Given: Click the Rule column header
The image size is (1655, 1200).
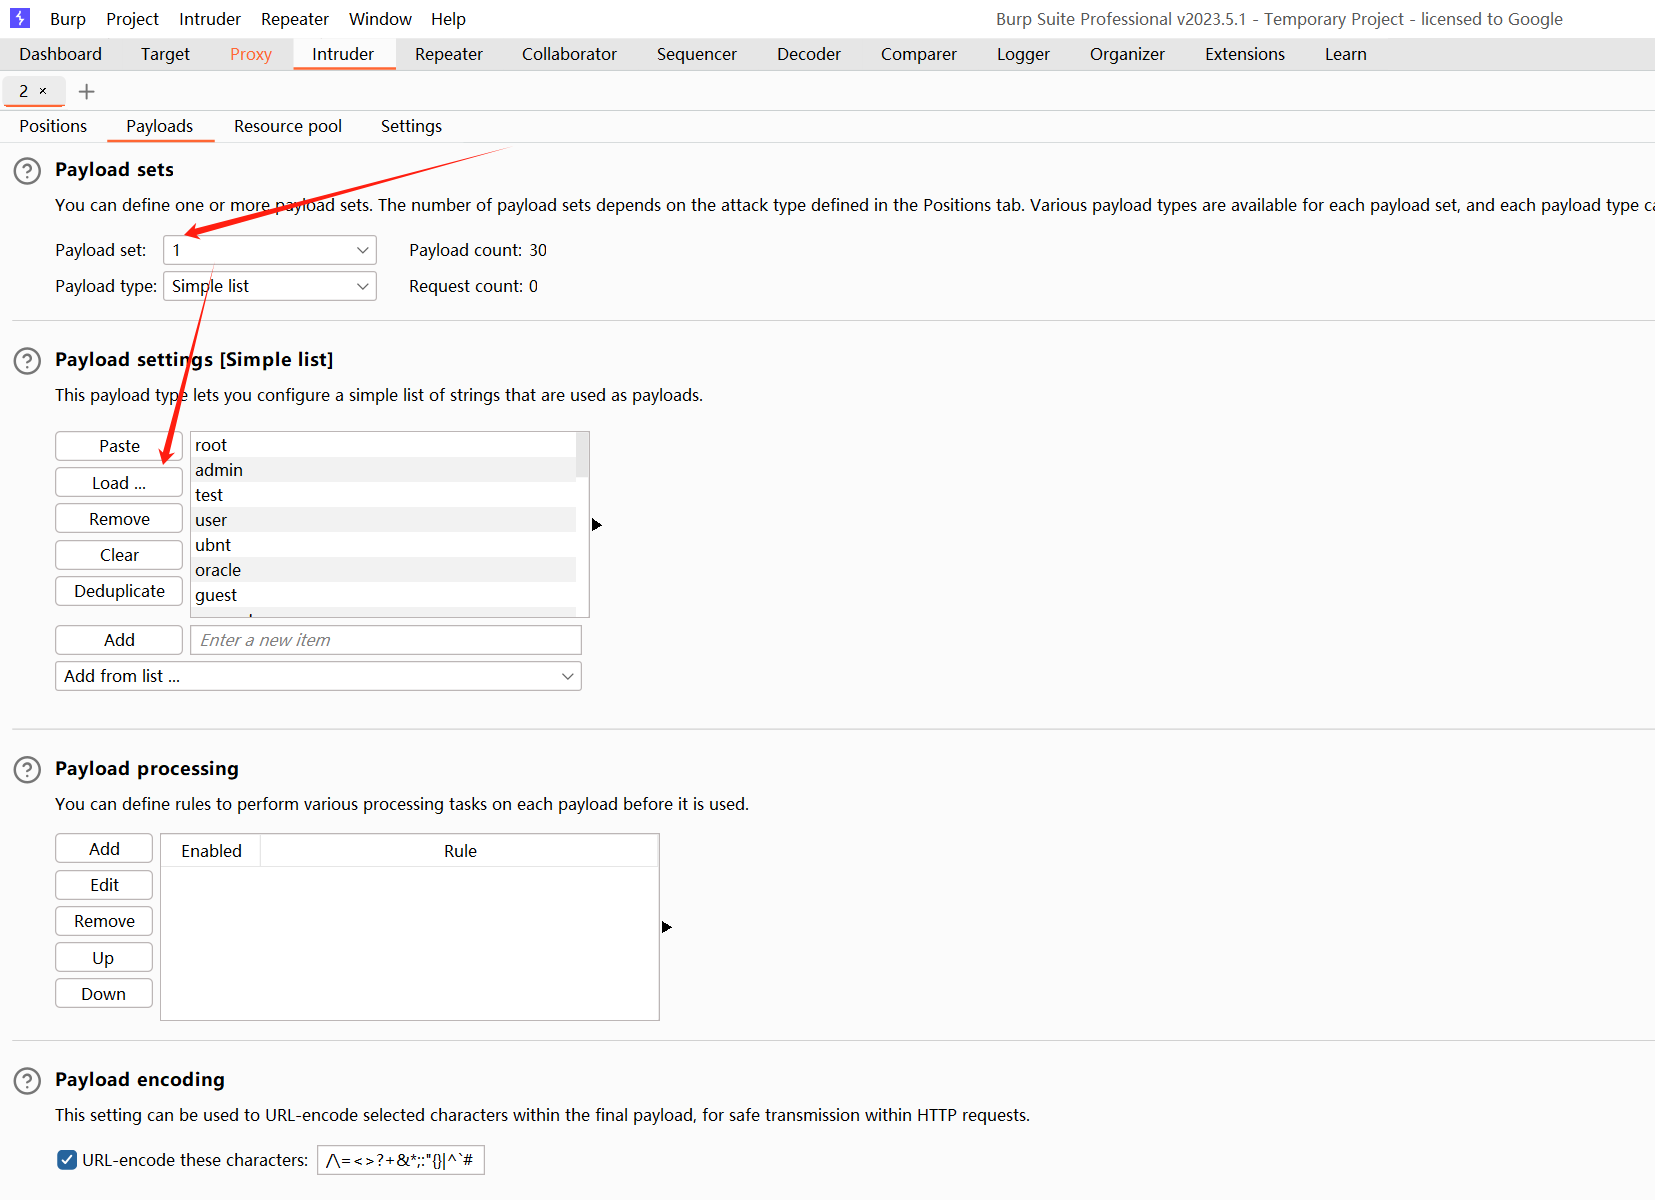Looking at the screenshot, I should pyautogui.click(x=460, y=851).
